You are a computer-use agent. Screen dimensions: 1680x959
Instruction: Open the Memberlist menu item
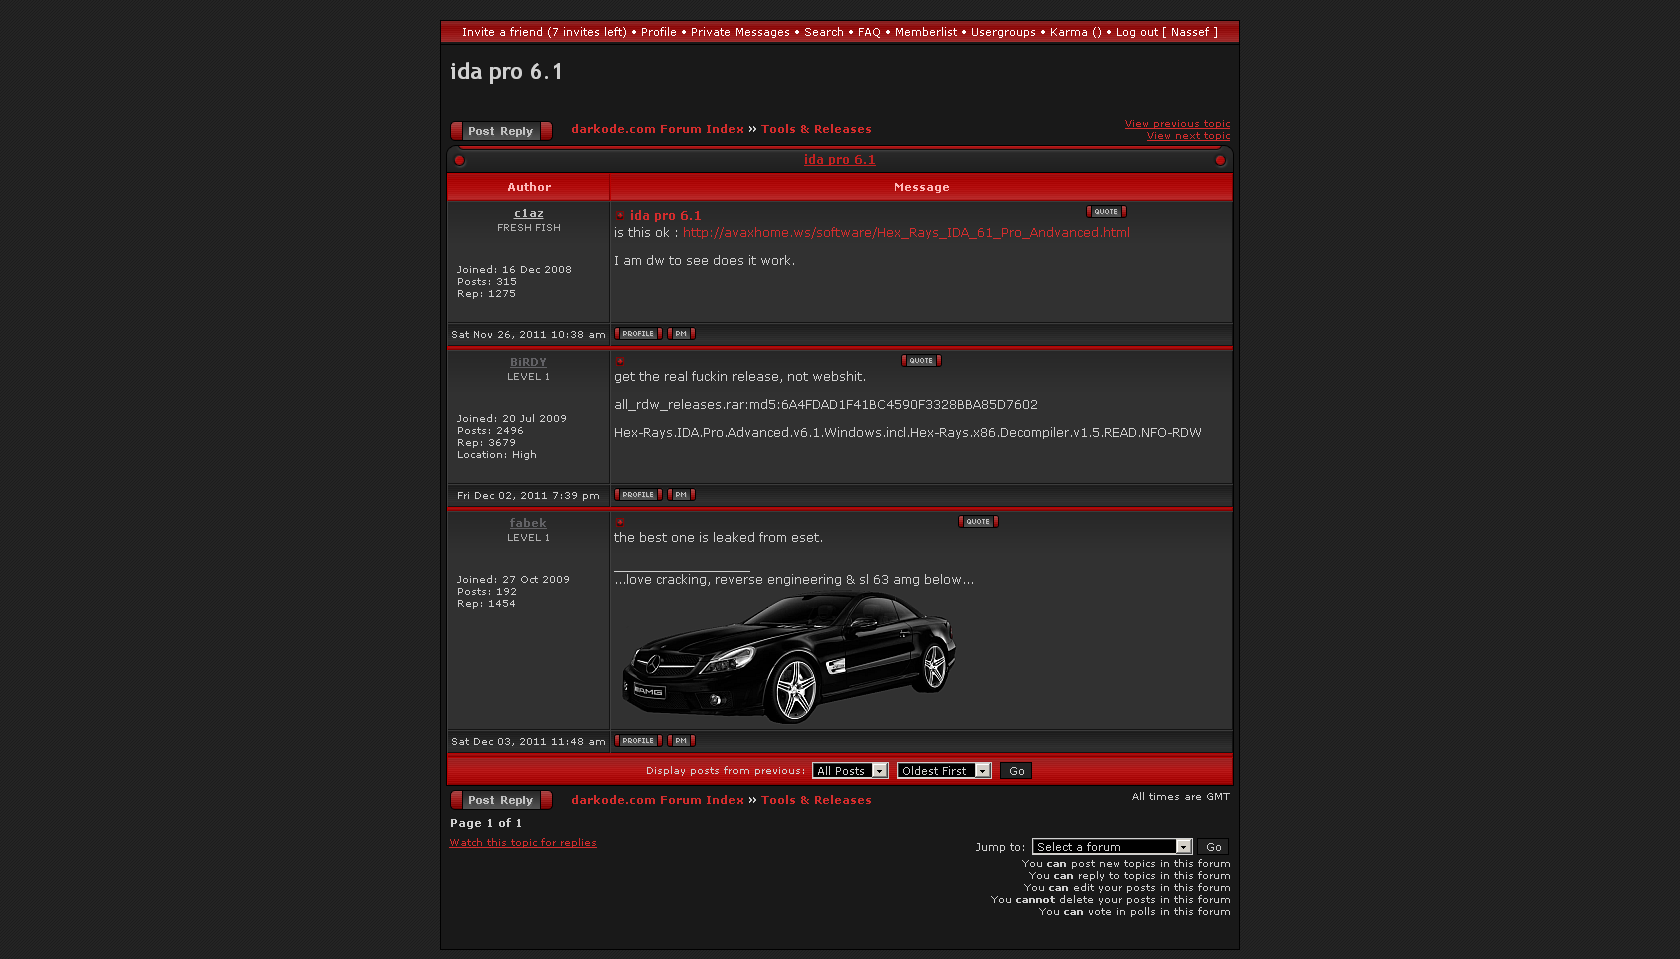tap(925, 32)
